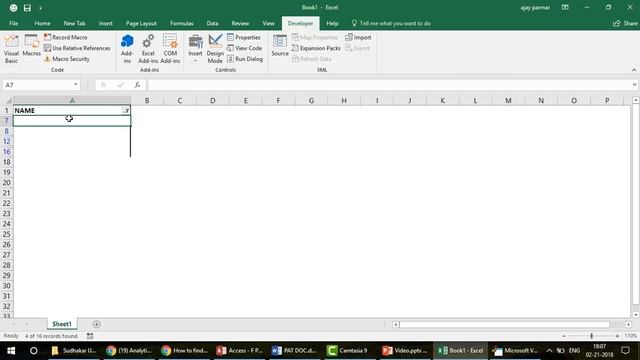
Task: Click horizontal scrollbar left arrow
Action: tap(395, 324)
